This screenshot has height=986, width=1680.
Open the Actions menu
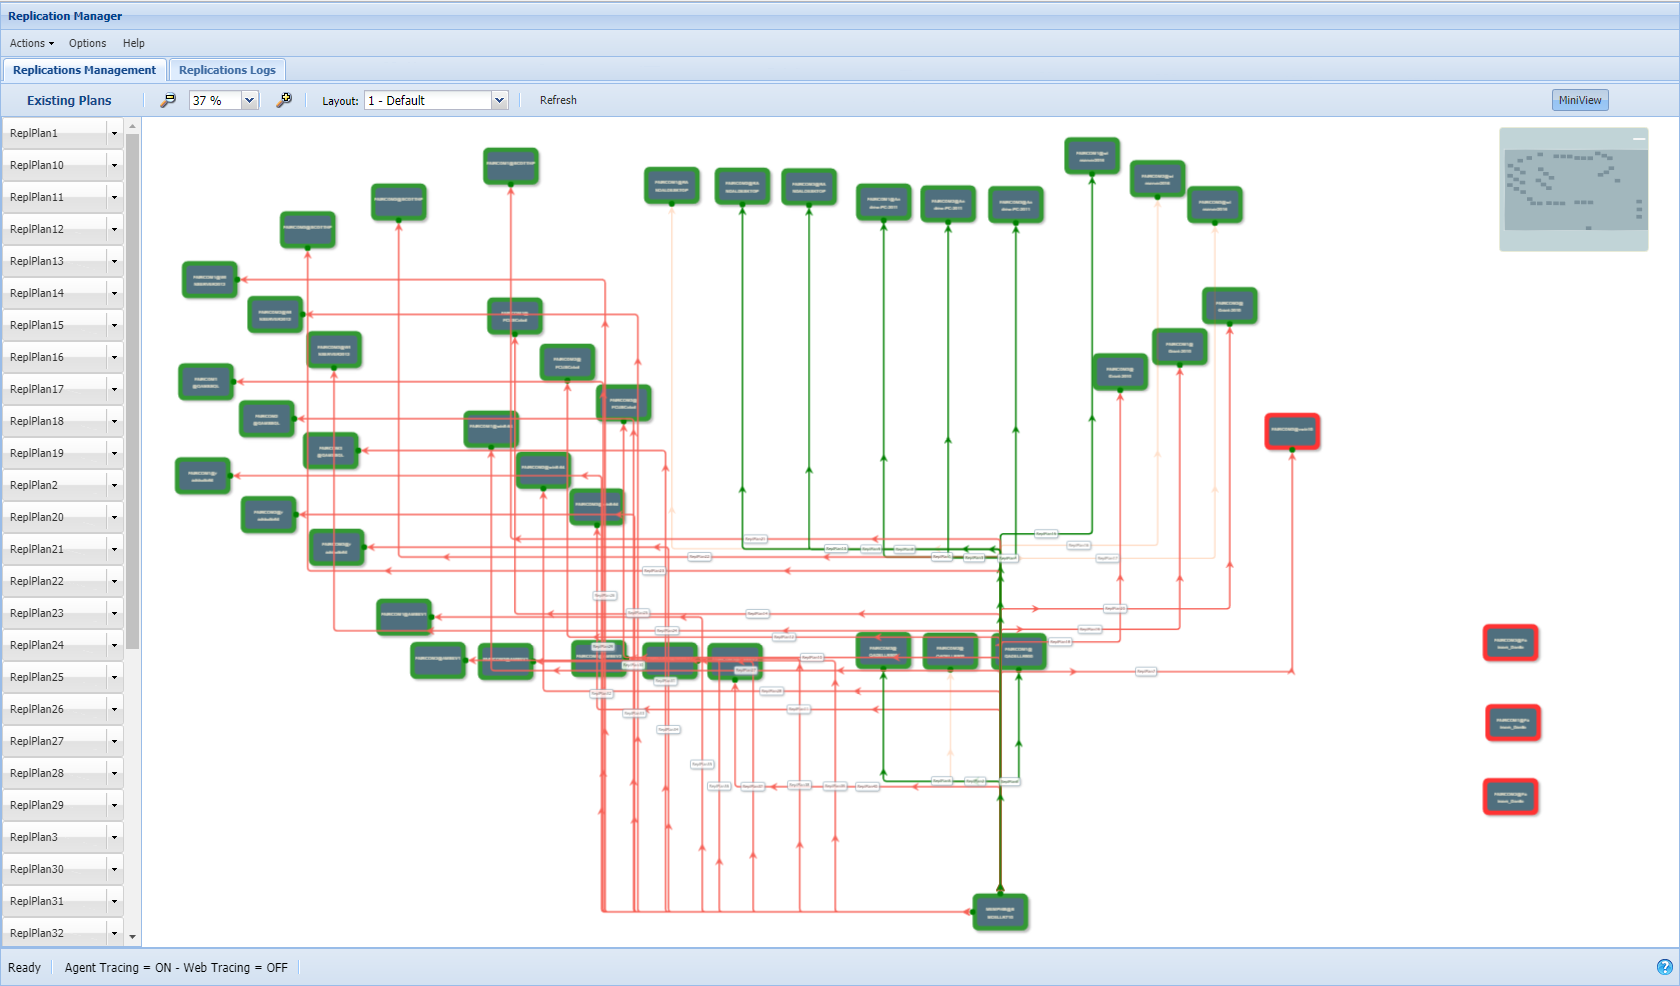point(32,43)
